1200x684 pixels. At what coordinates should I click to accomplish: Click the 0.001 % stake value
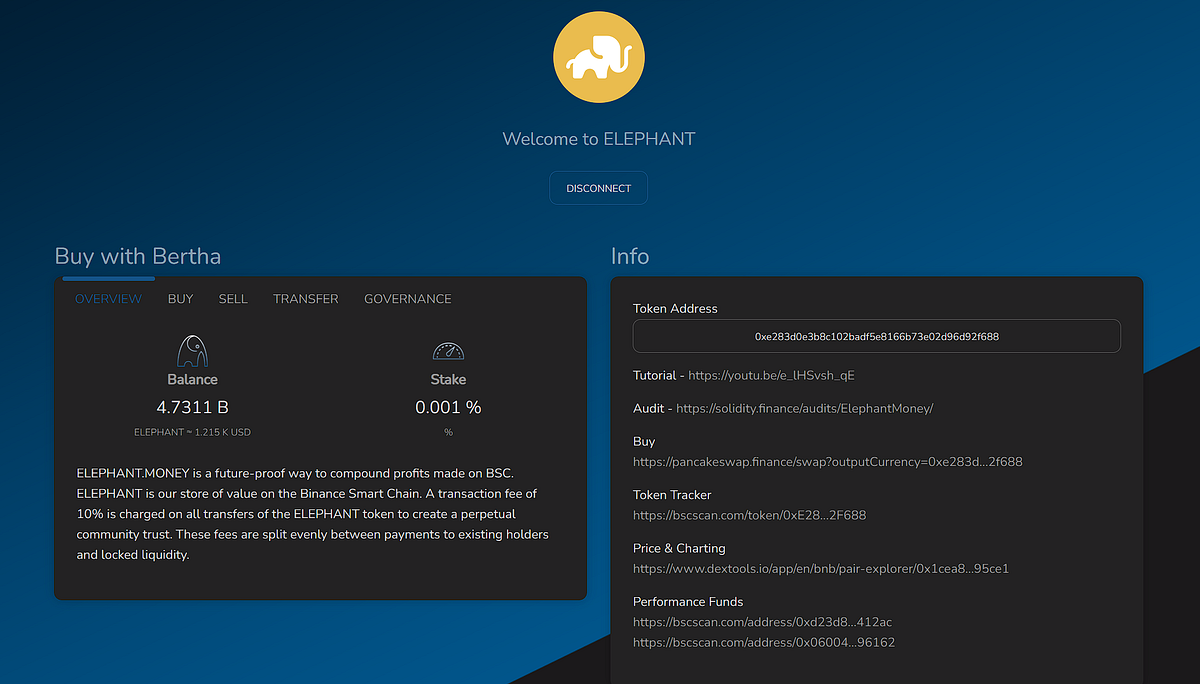click(448, 407)
